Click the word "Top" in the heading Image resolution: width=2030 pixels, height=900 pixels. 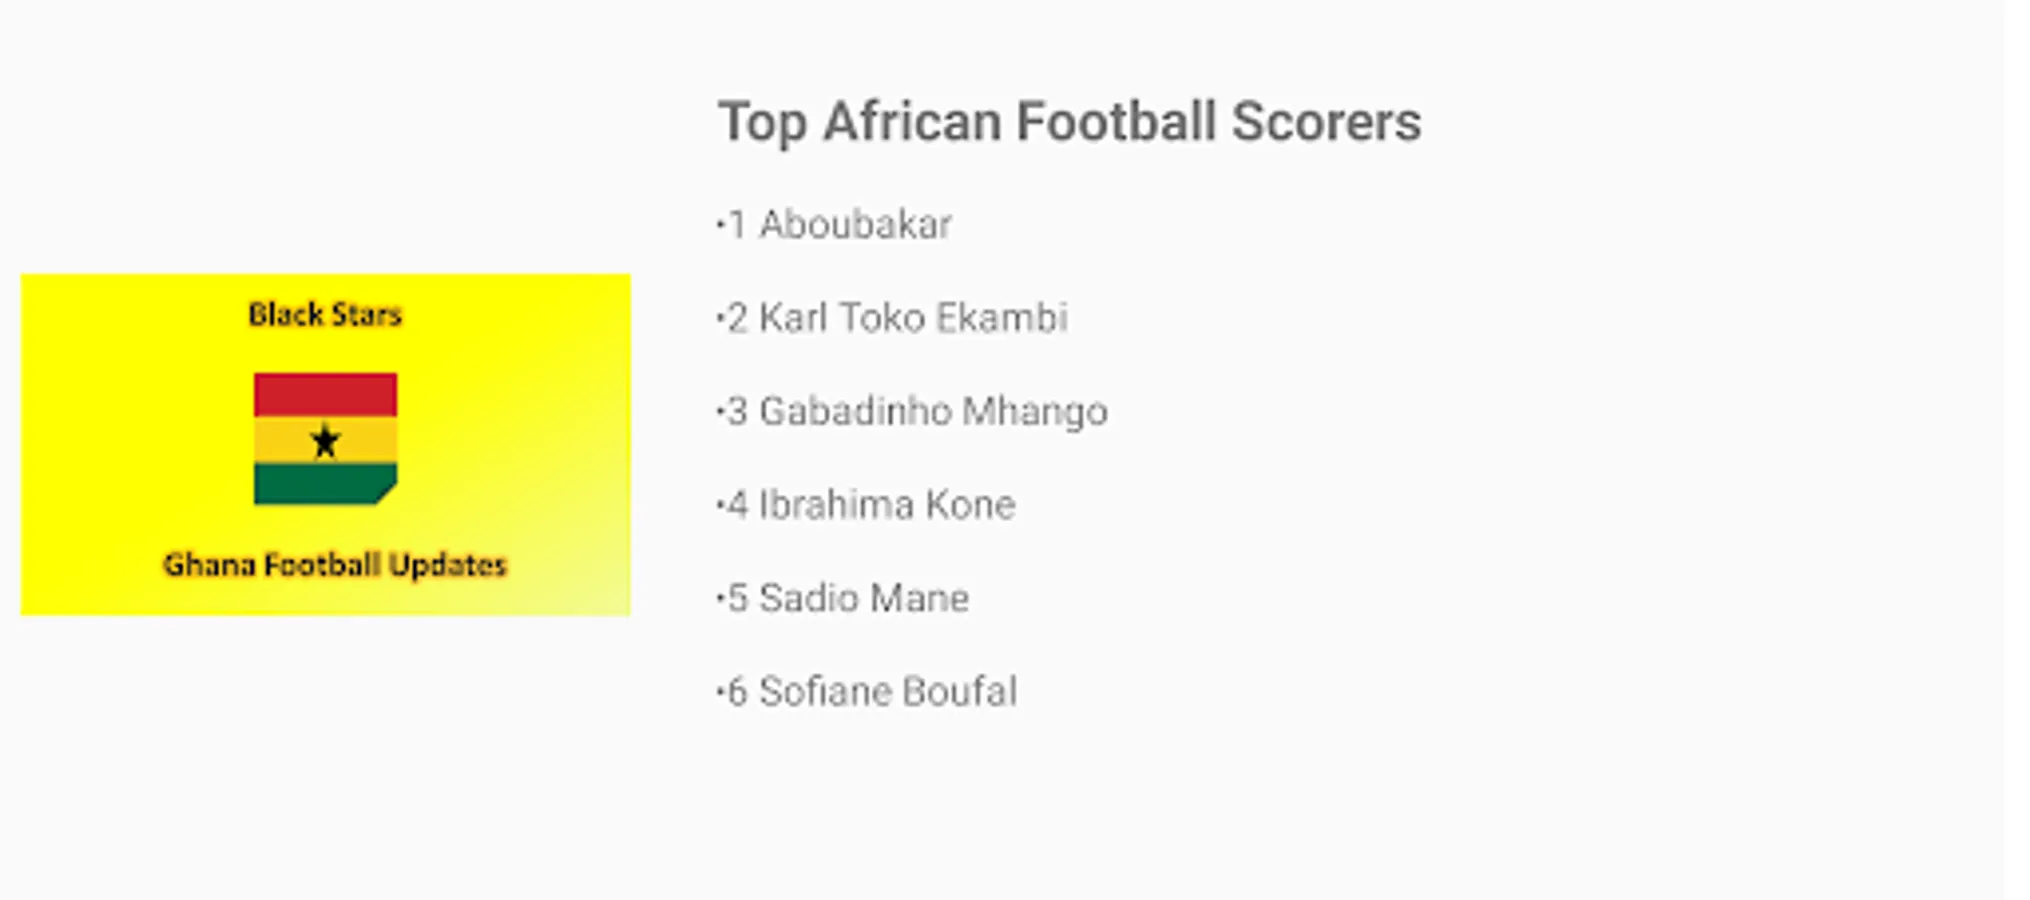pos(762,122)
